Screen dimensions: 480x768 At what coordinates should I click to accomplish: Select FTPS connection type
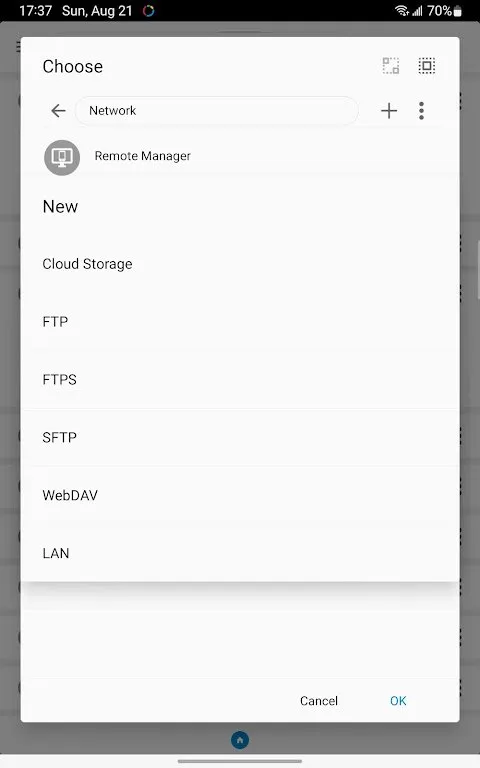click(x=240, y=380)
